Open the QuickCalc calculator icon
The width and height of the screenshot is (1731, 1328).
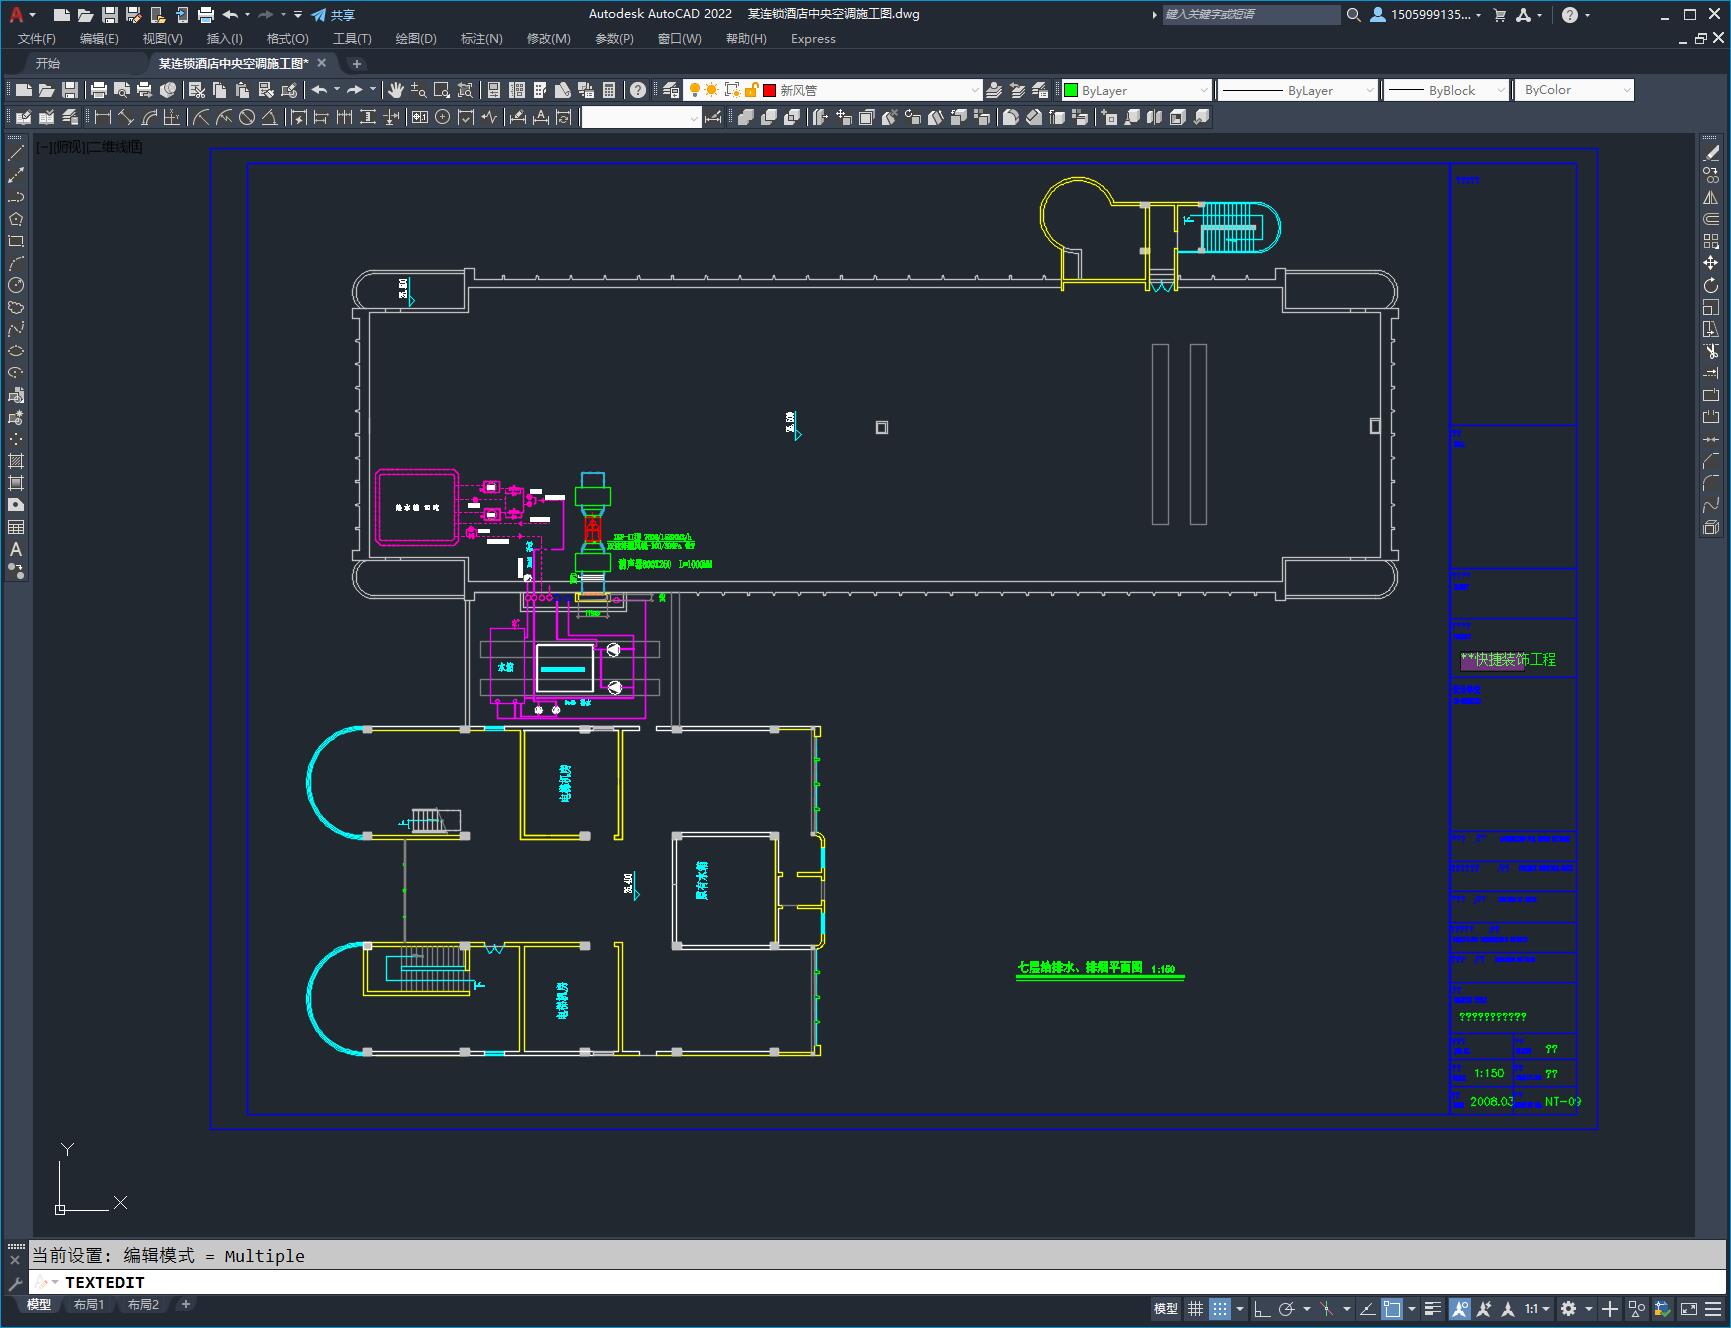pos(610,90)
